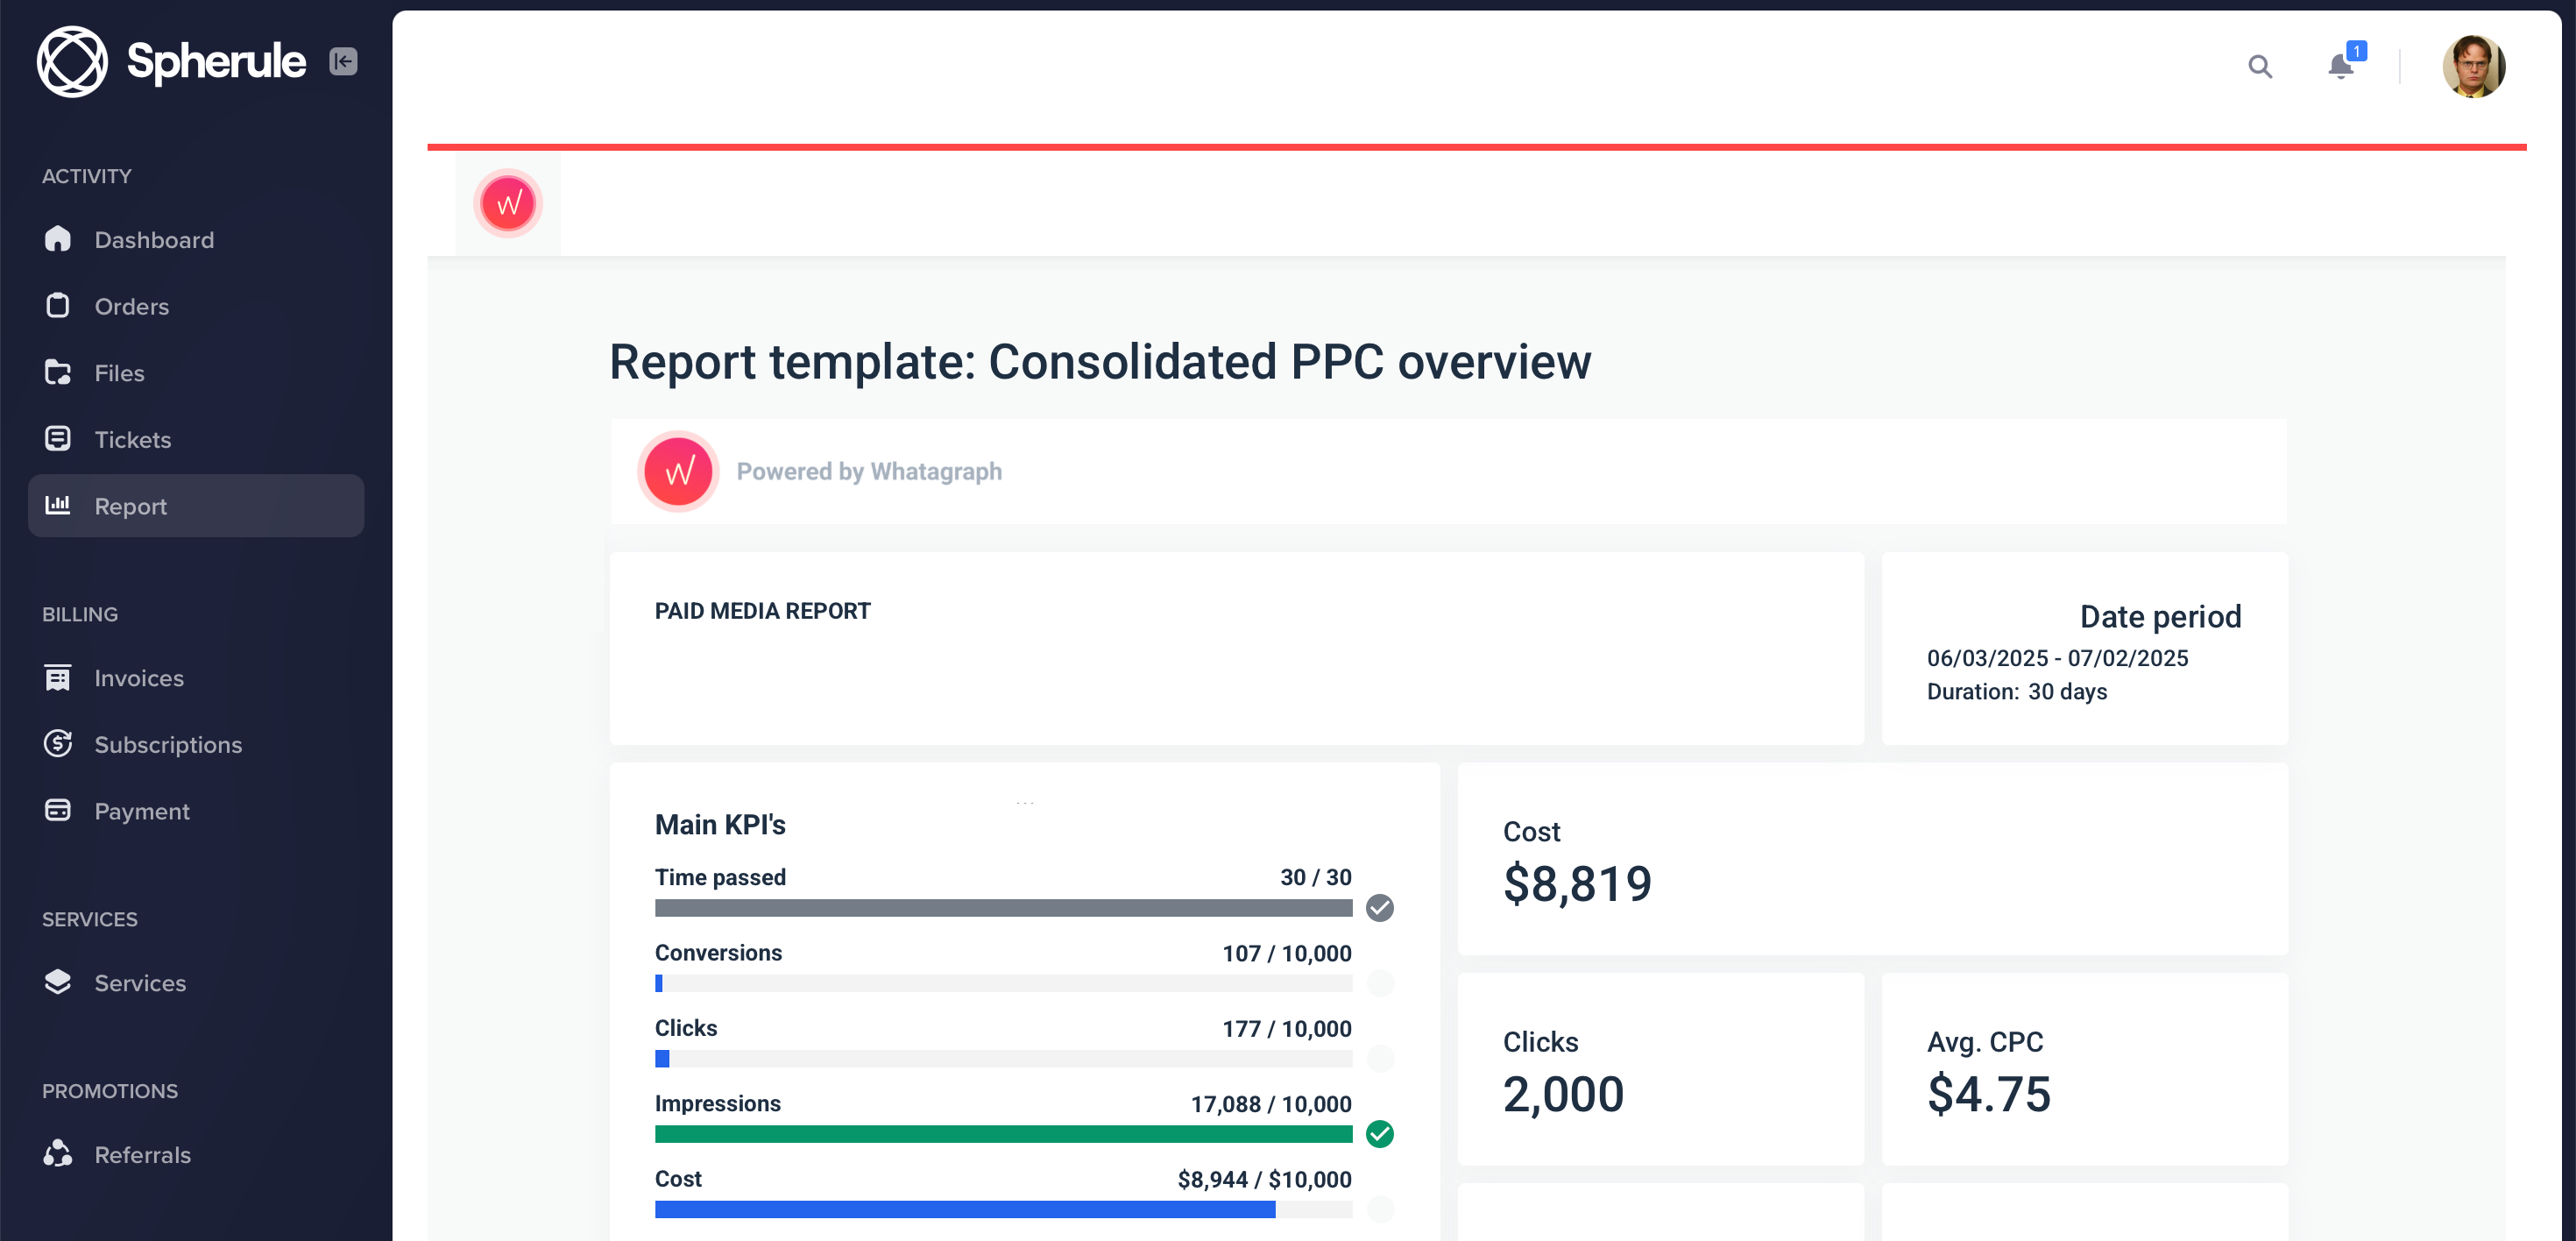Click the Time passed progress bar

pos(1003,908)
